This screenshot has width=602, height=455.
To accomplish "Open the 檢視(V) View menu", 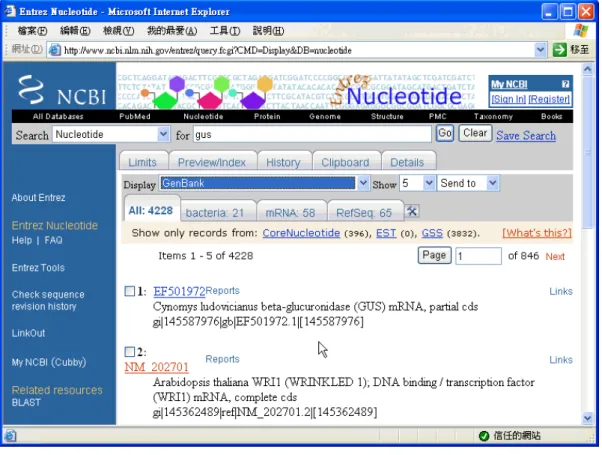I will (118, 31).
